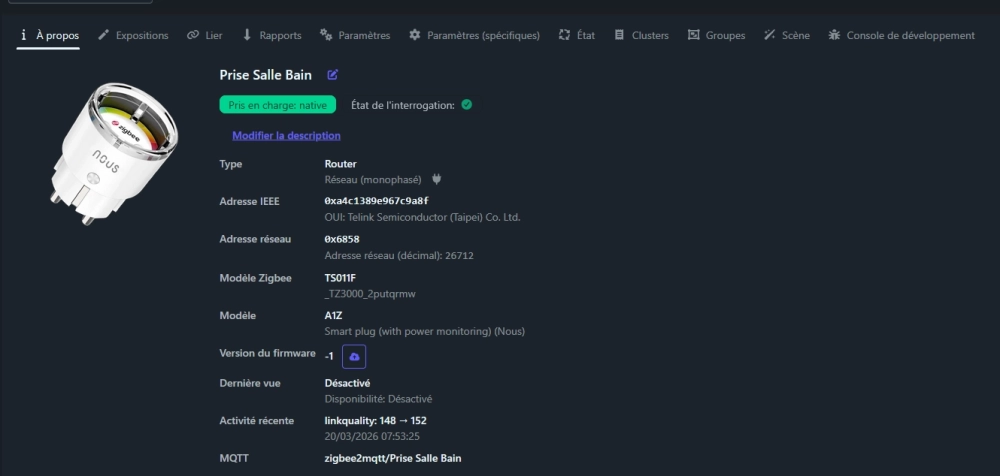This screenshot has width=1000, height=476.
Task: Open the Lier tab
Action: (x=205, y=36)
